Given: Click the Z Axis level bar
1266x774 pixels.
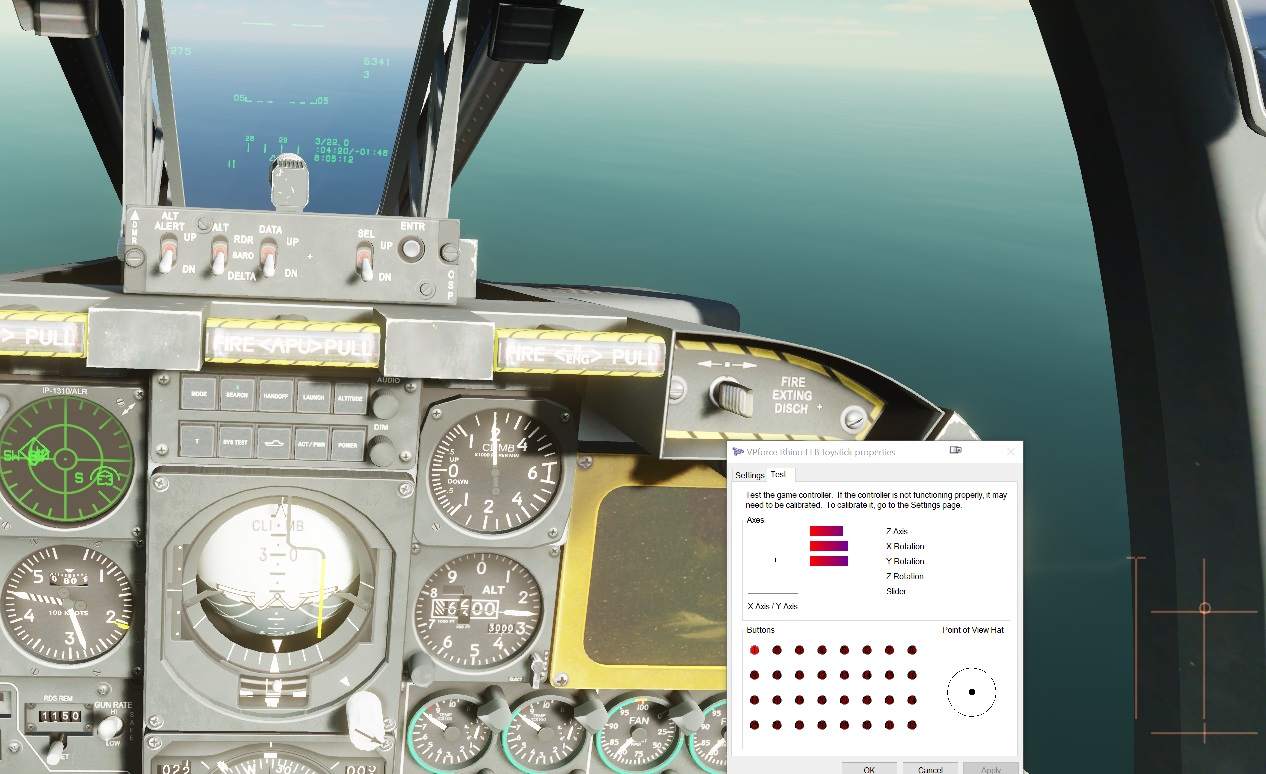Looking at the screenshot, I should (827, 531).
